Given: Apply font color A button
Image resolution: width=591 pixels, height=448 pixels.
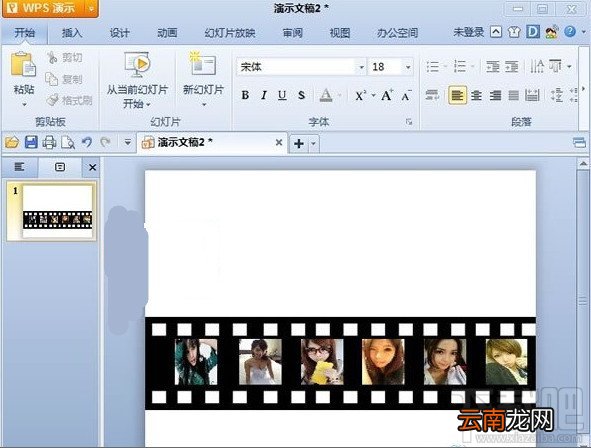Looking at the screenshot, I should [x=326, y=95].
